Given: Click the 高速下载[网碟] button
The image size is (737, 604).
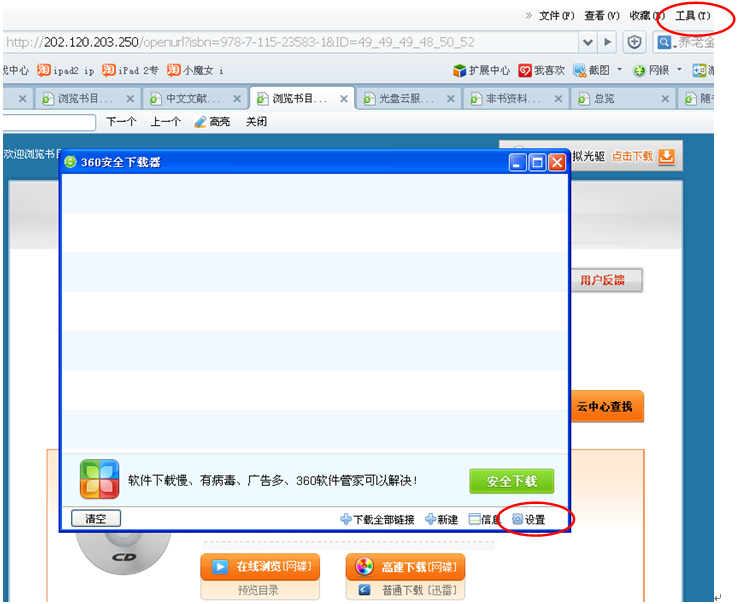Looking at the screenshot, I should [405, 567].
